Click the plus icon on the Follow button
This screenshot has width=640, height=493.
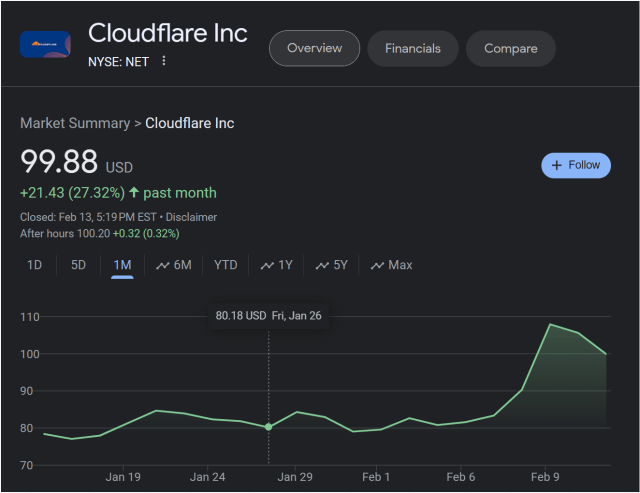coord(557,165)
